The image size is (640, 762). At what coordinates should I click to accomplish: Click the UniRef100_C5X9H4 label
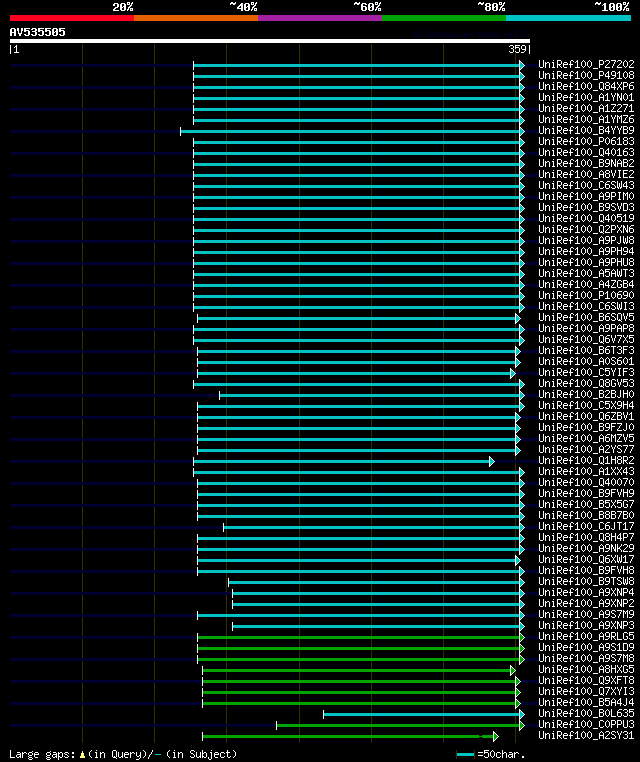[x=586, y=405]
